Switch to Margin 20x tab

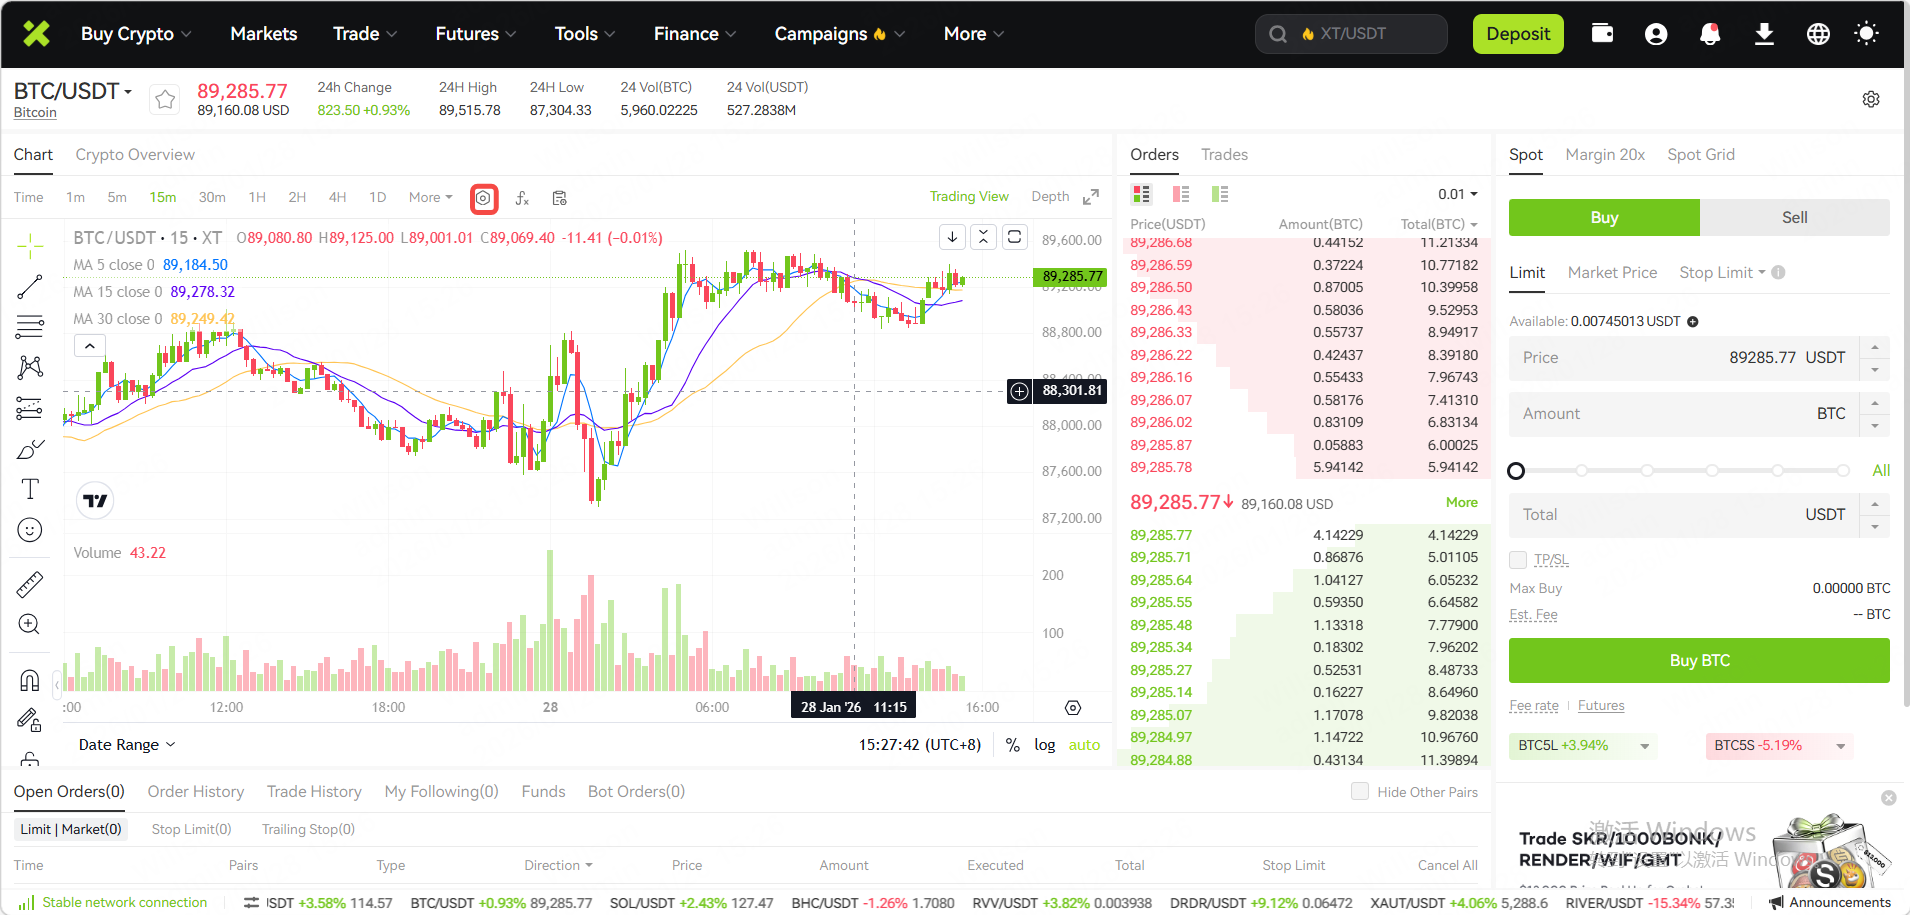pyautogui.click(x=1605, y=155)
